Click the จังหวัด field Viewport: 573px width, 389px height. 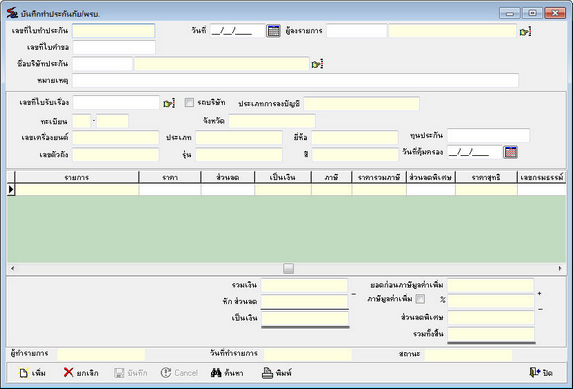[x=272, y=121]
